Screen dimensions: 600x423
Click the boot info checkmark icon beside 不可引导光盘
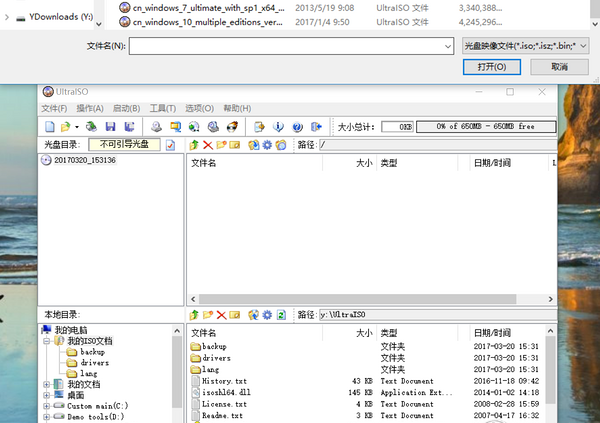click(170, 145)
